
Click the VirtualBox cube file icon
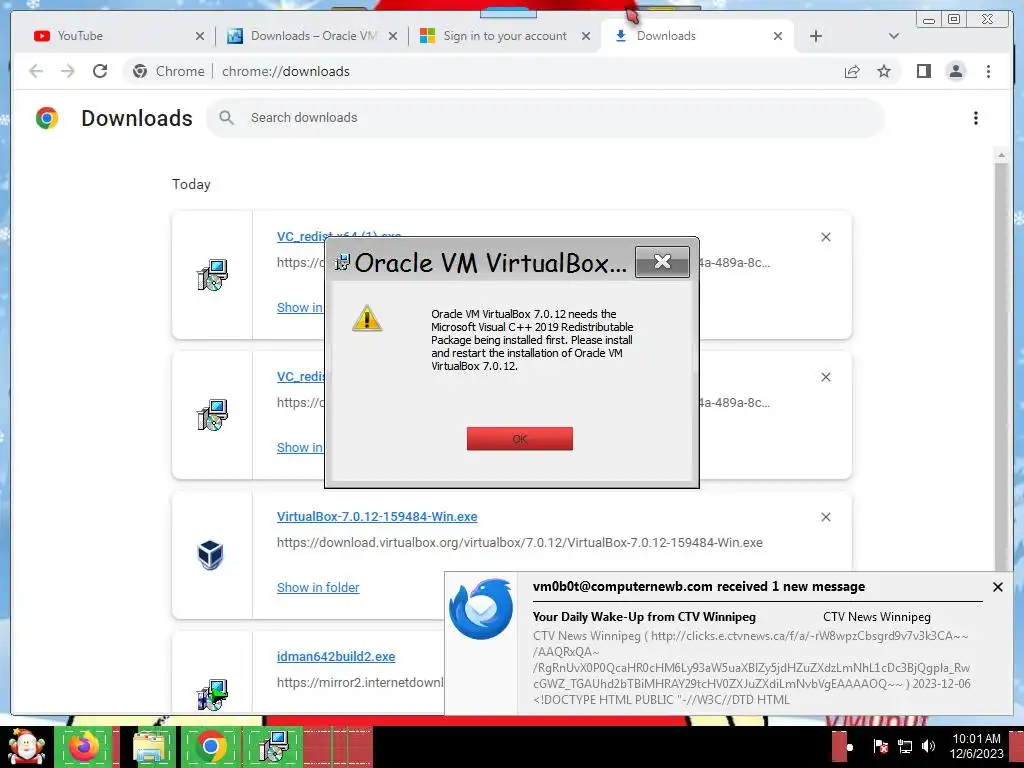pos(211,555)
